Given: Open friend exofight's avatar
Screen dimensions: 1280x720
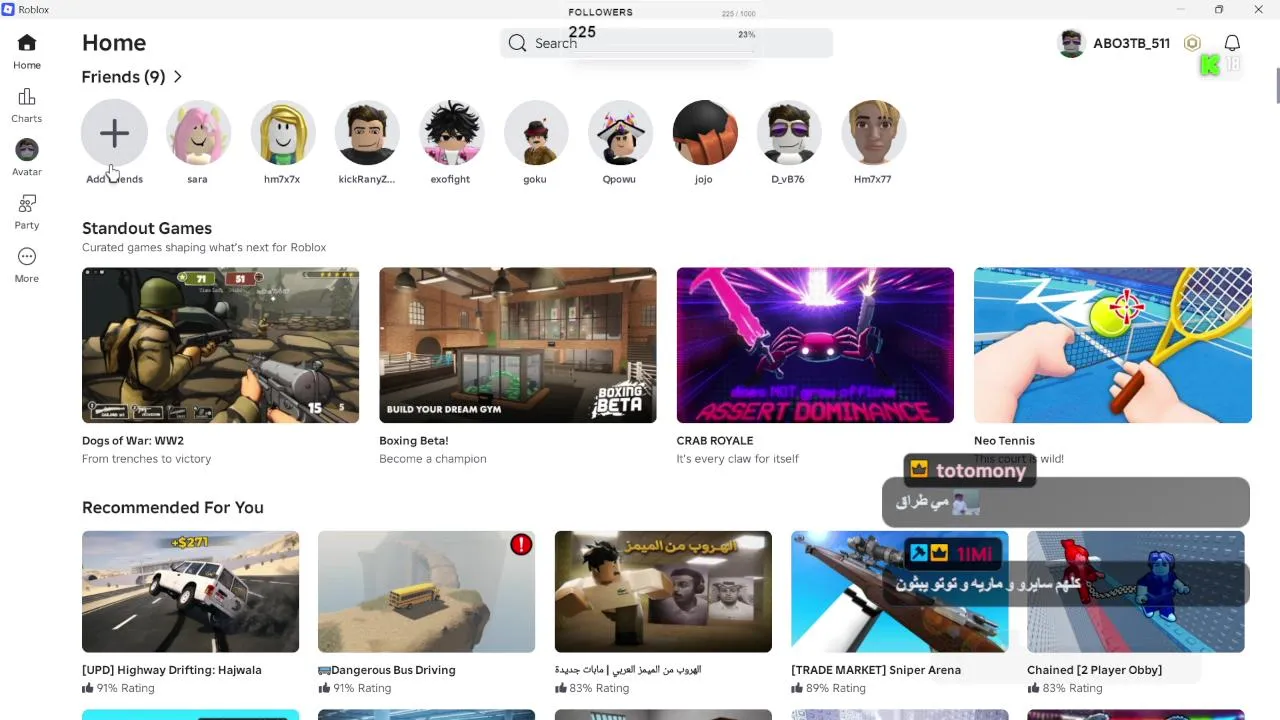Looking at the screenshot, I should [451, 132].
